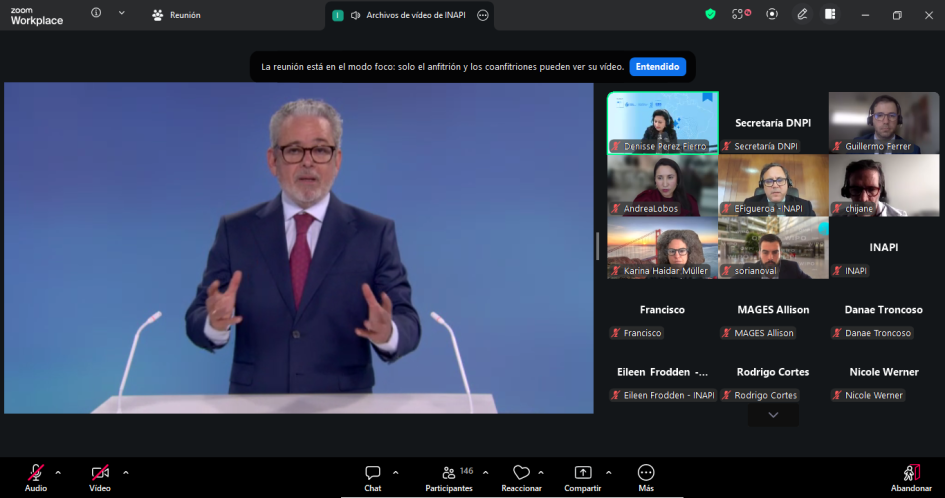Open the Reunión tab
Viewport: 945px width, 498px height.
(x=176, y=15)
